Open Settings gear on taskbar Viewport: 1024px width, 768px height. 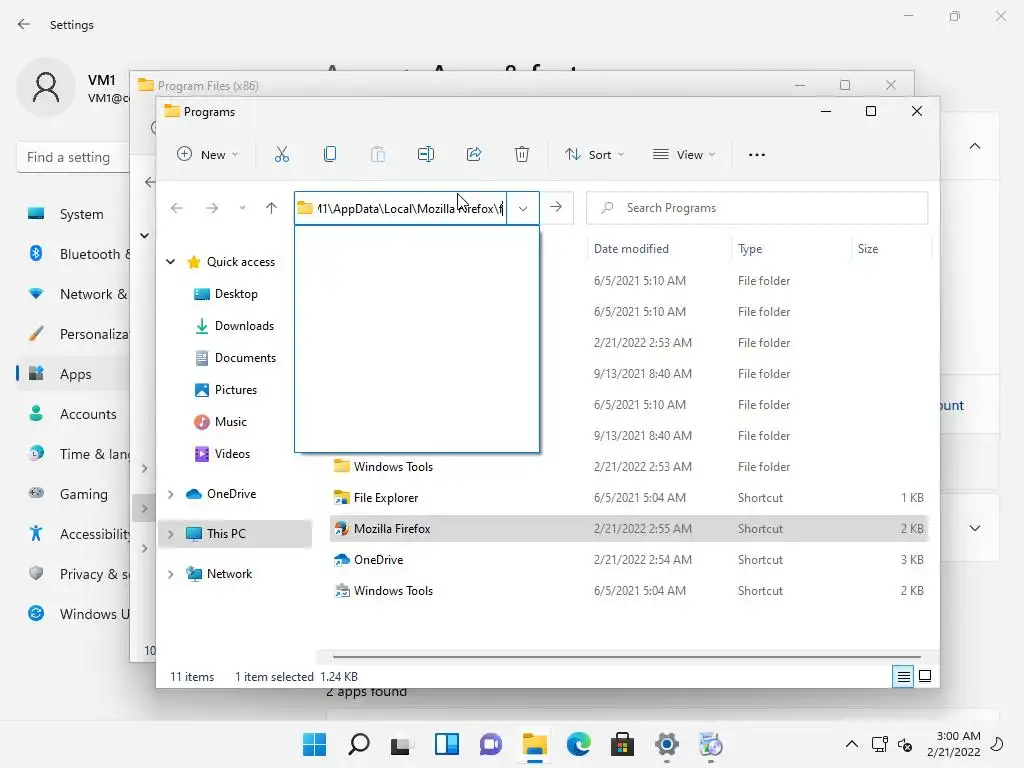pos(667,744)
